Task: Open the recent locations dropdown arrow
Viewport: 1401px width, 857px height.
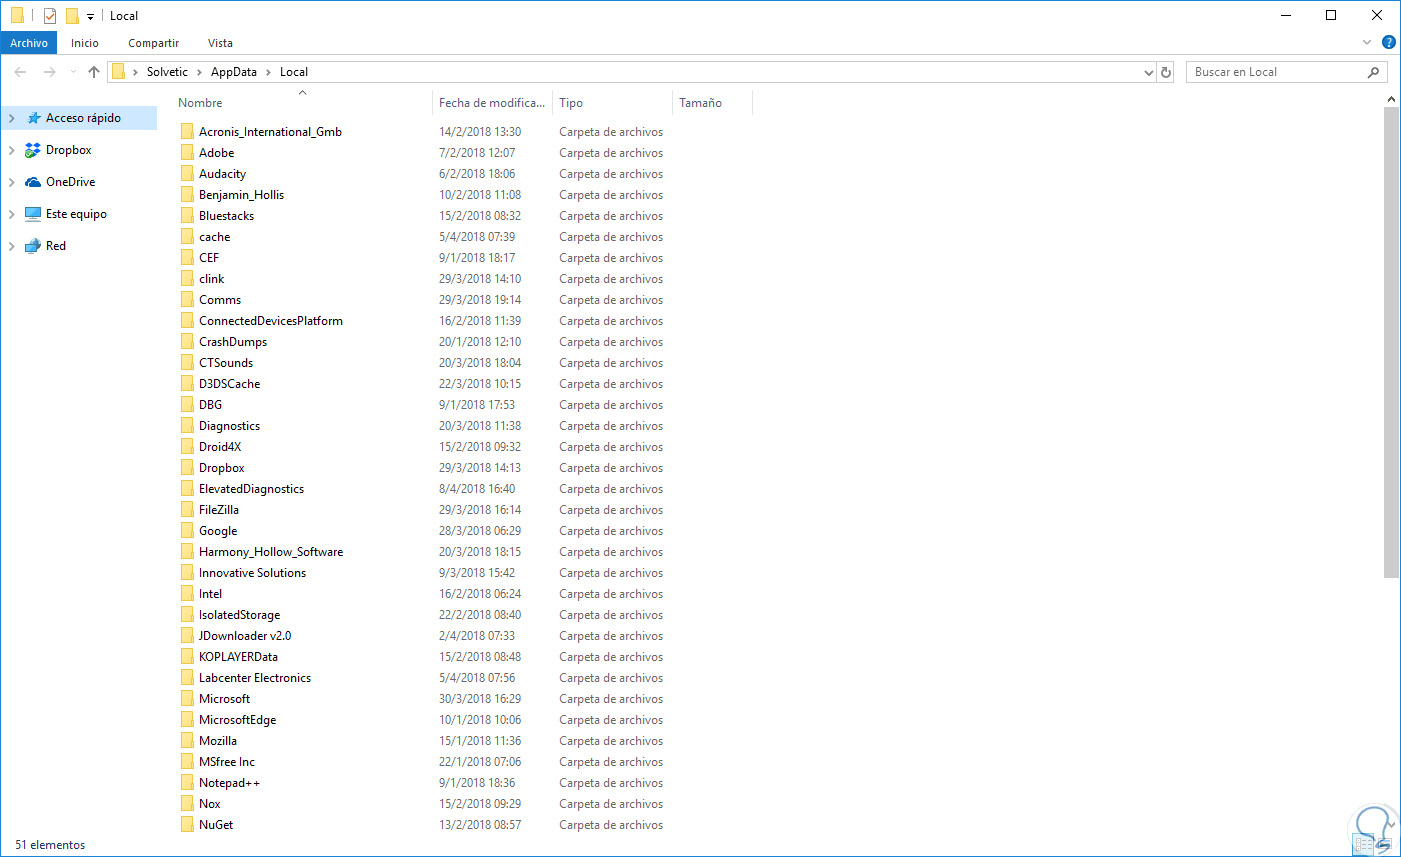Action: coord(73,72)
